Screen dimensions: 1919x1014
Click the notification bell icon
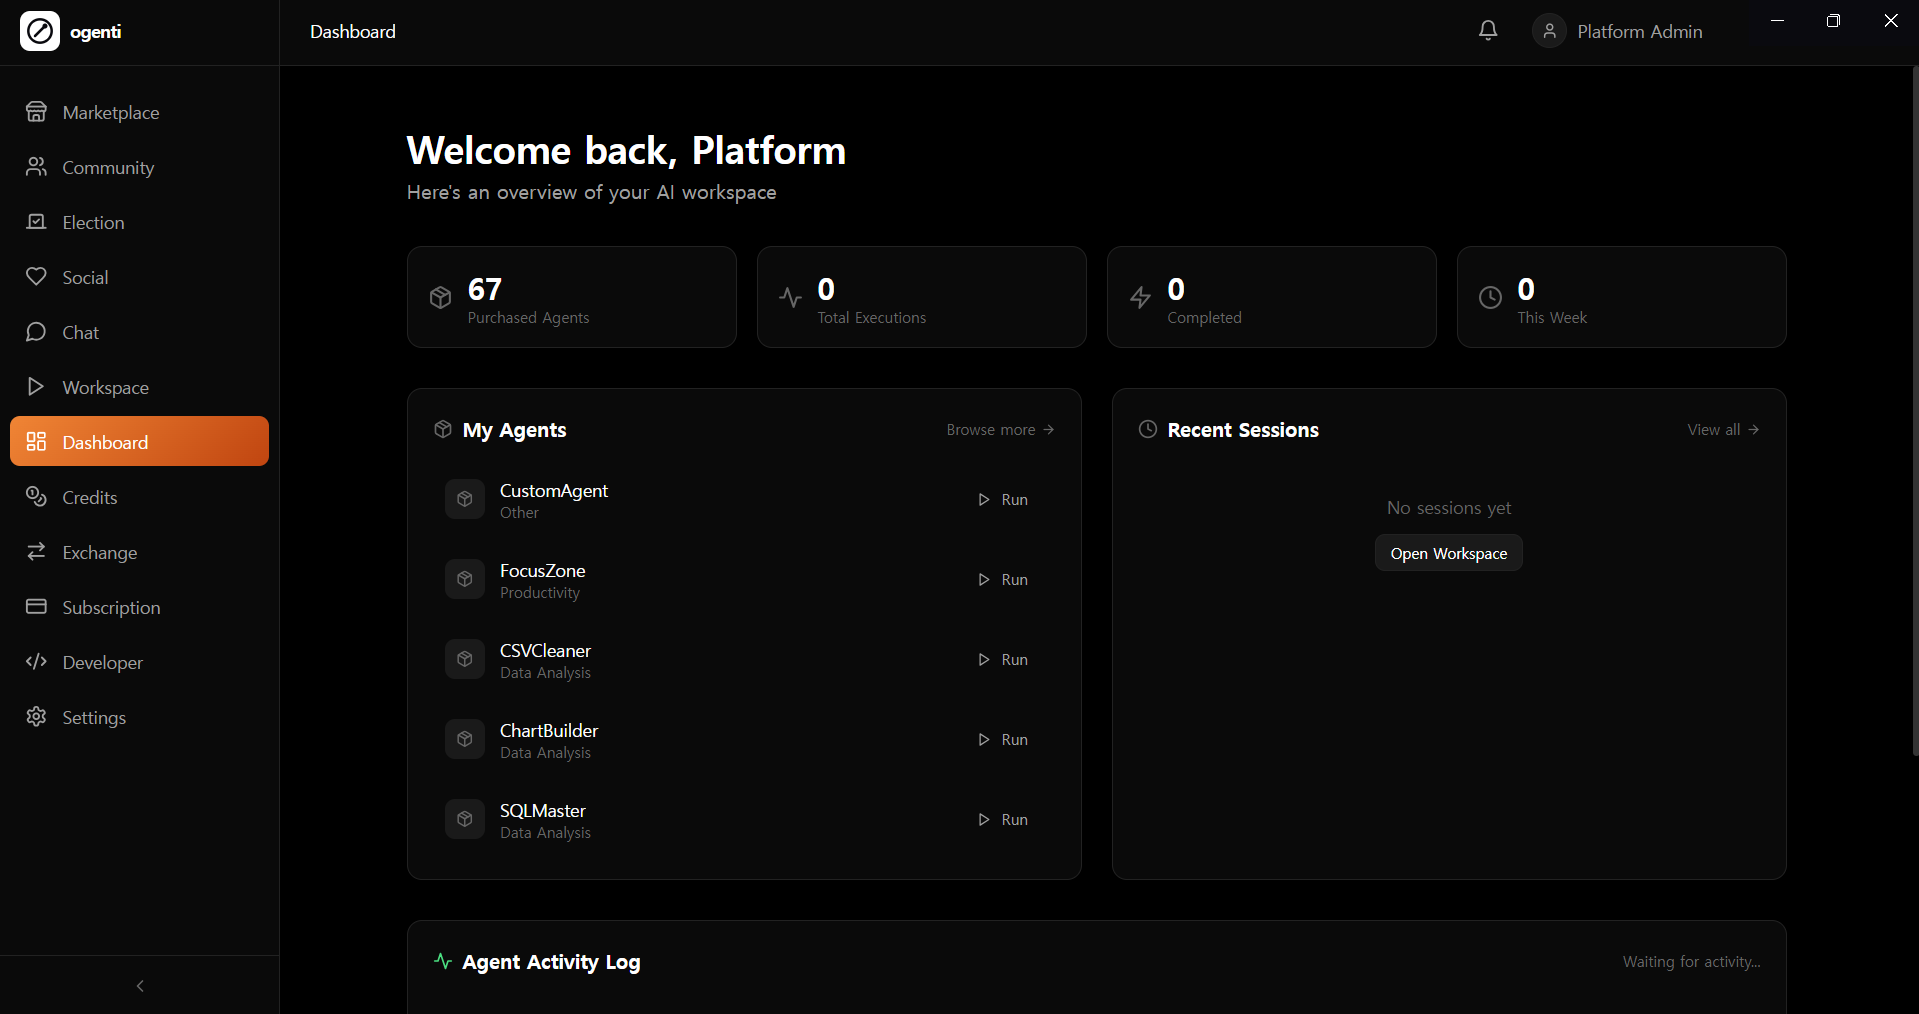pyautogui.click(x=1488, y=31)
